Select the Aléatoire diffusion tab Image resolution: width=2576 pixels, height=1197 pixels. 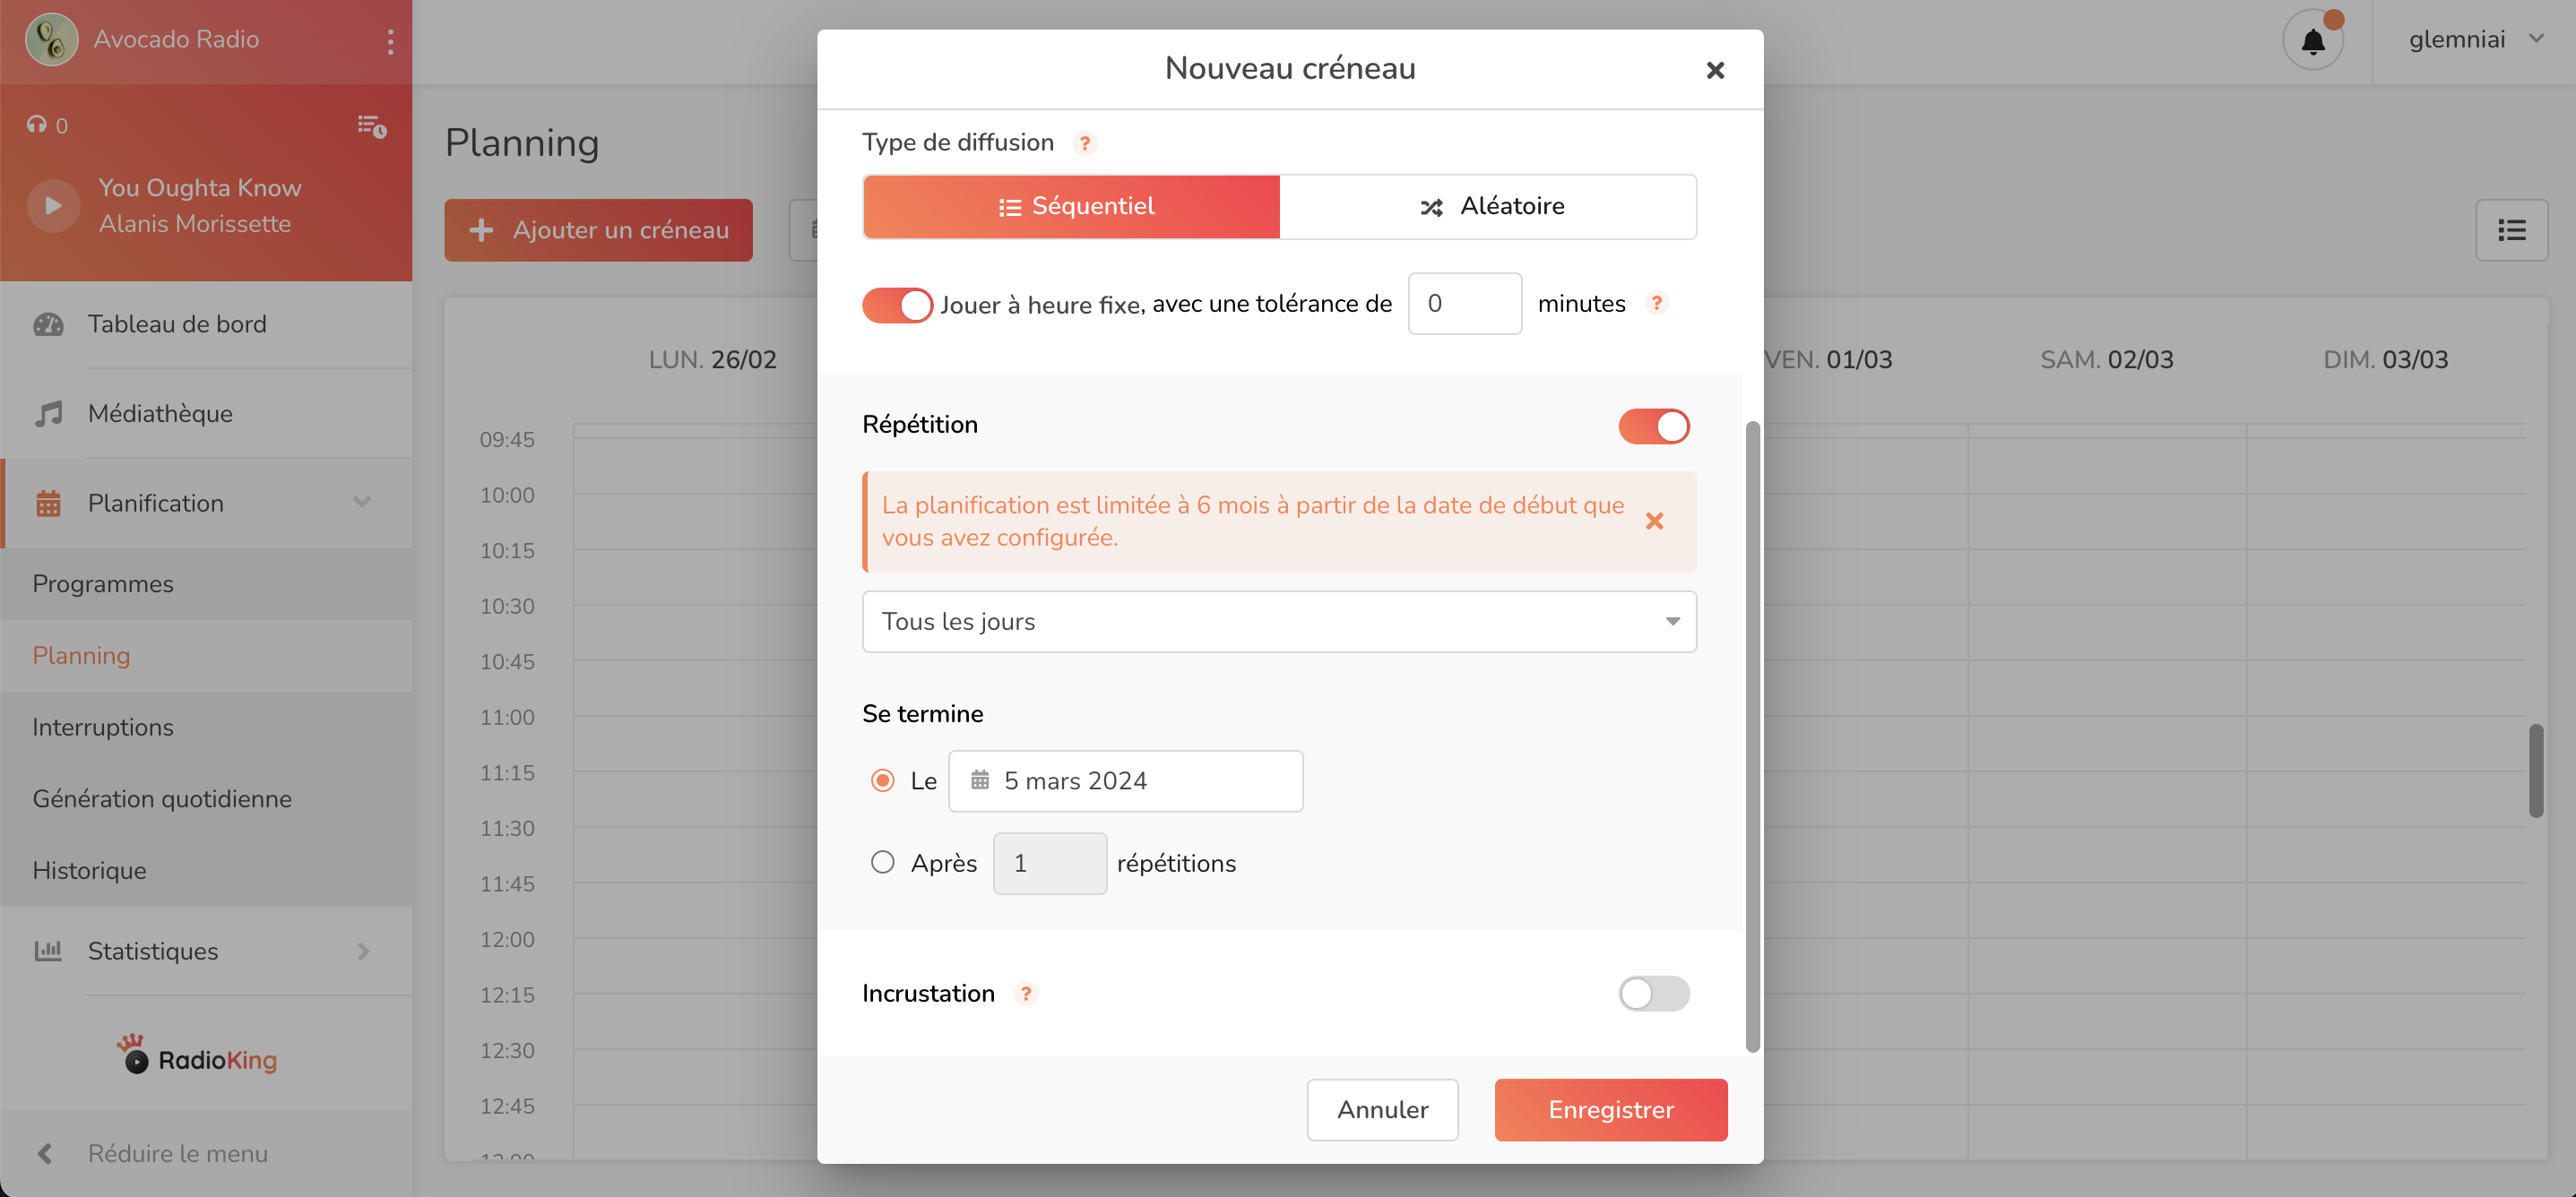click(1487, 206)
